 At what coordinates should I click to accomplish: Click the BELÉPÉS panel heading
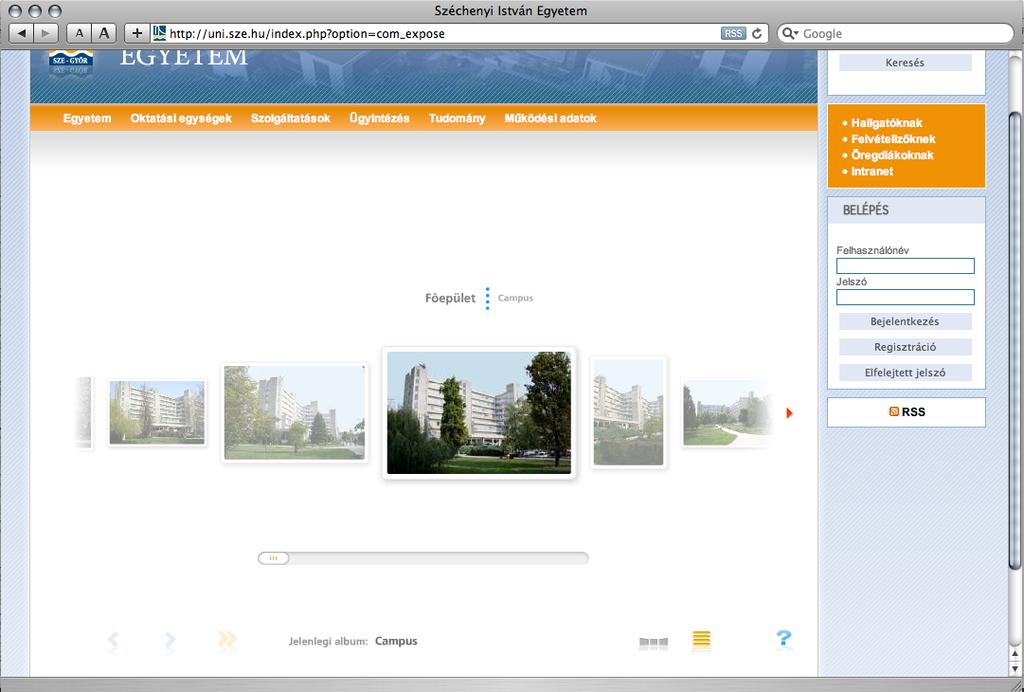[x=865, y=210]
